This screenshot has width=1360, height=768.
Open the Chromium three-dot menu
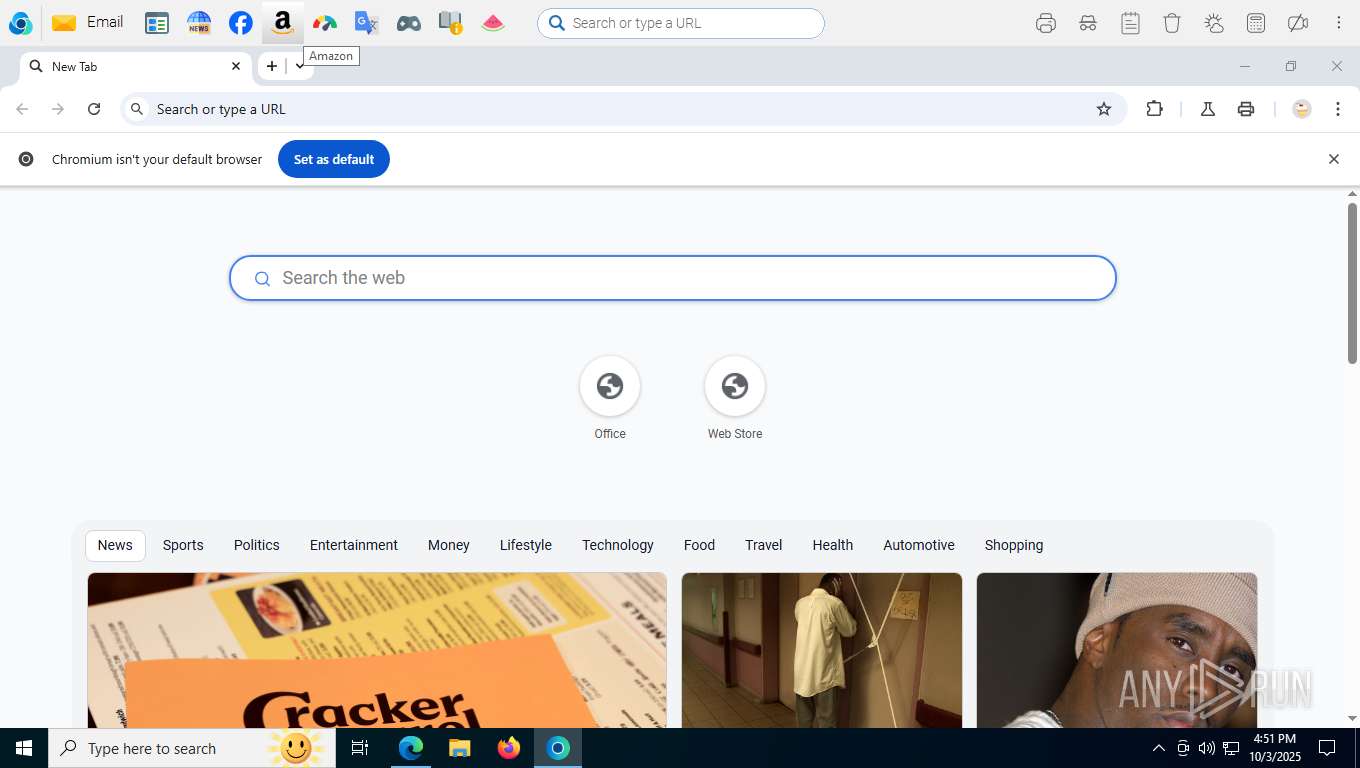click(x=1338, y=109)
